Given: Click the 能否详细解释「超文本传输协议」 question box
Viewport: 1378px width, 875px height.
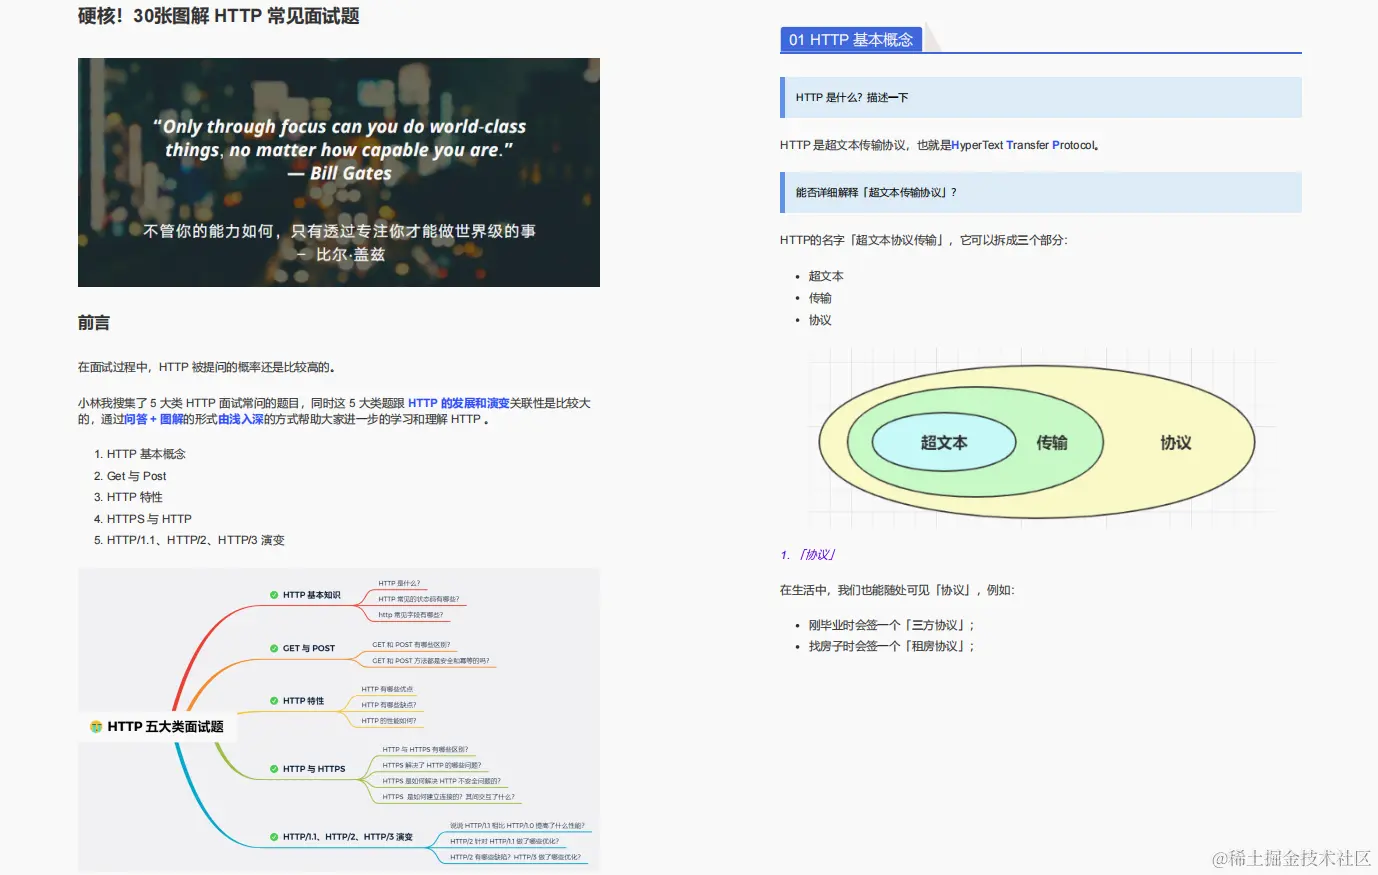Looking at the screenshot, I should tap(1040, 191).
